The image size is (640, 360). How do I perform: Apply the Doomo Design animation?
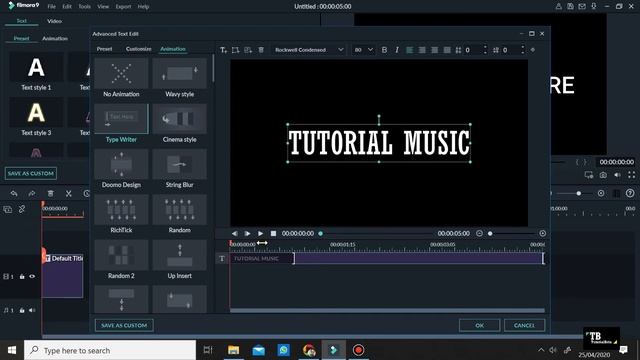click(x=121, y=169)
